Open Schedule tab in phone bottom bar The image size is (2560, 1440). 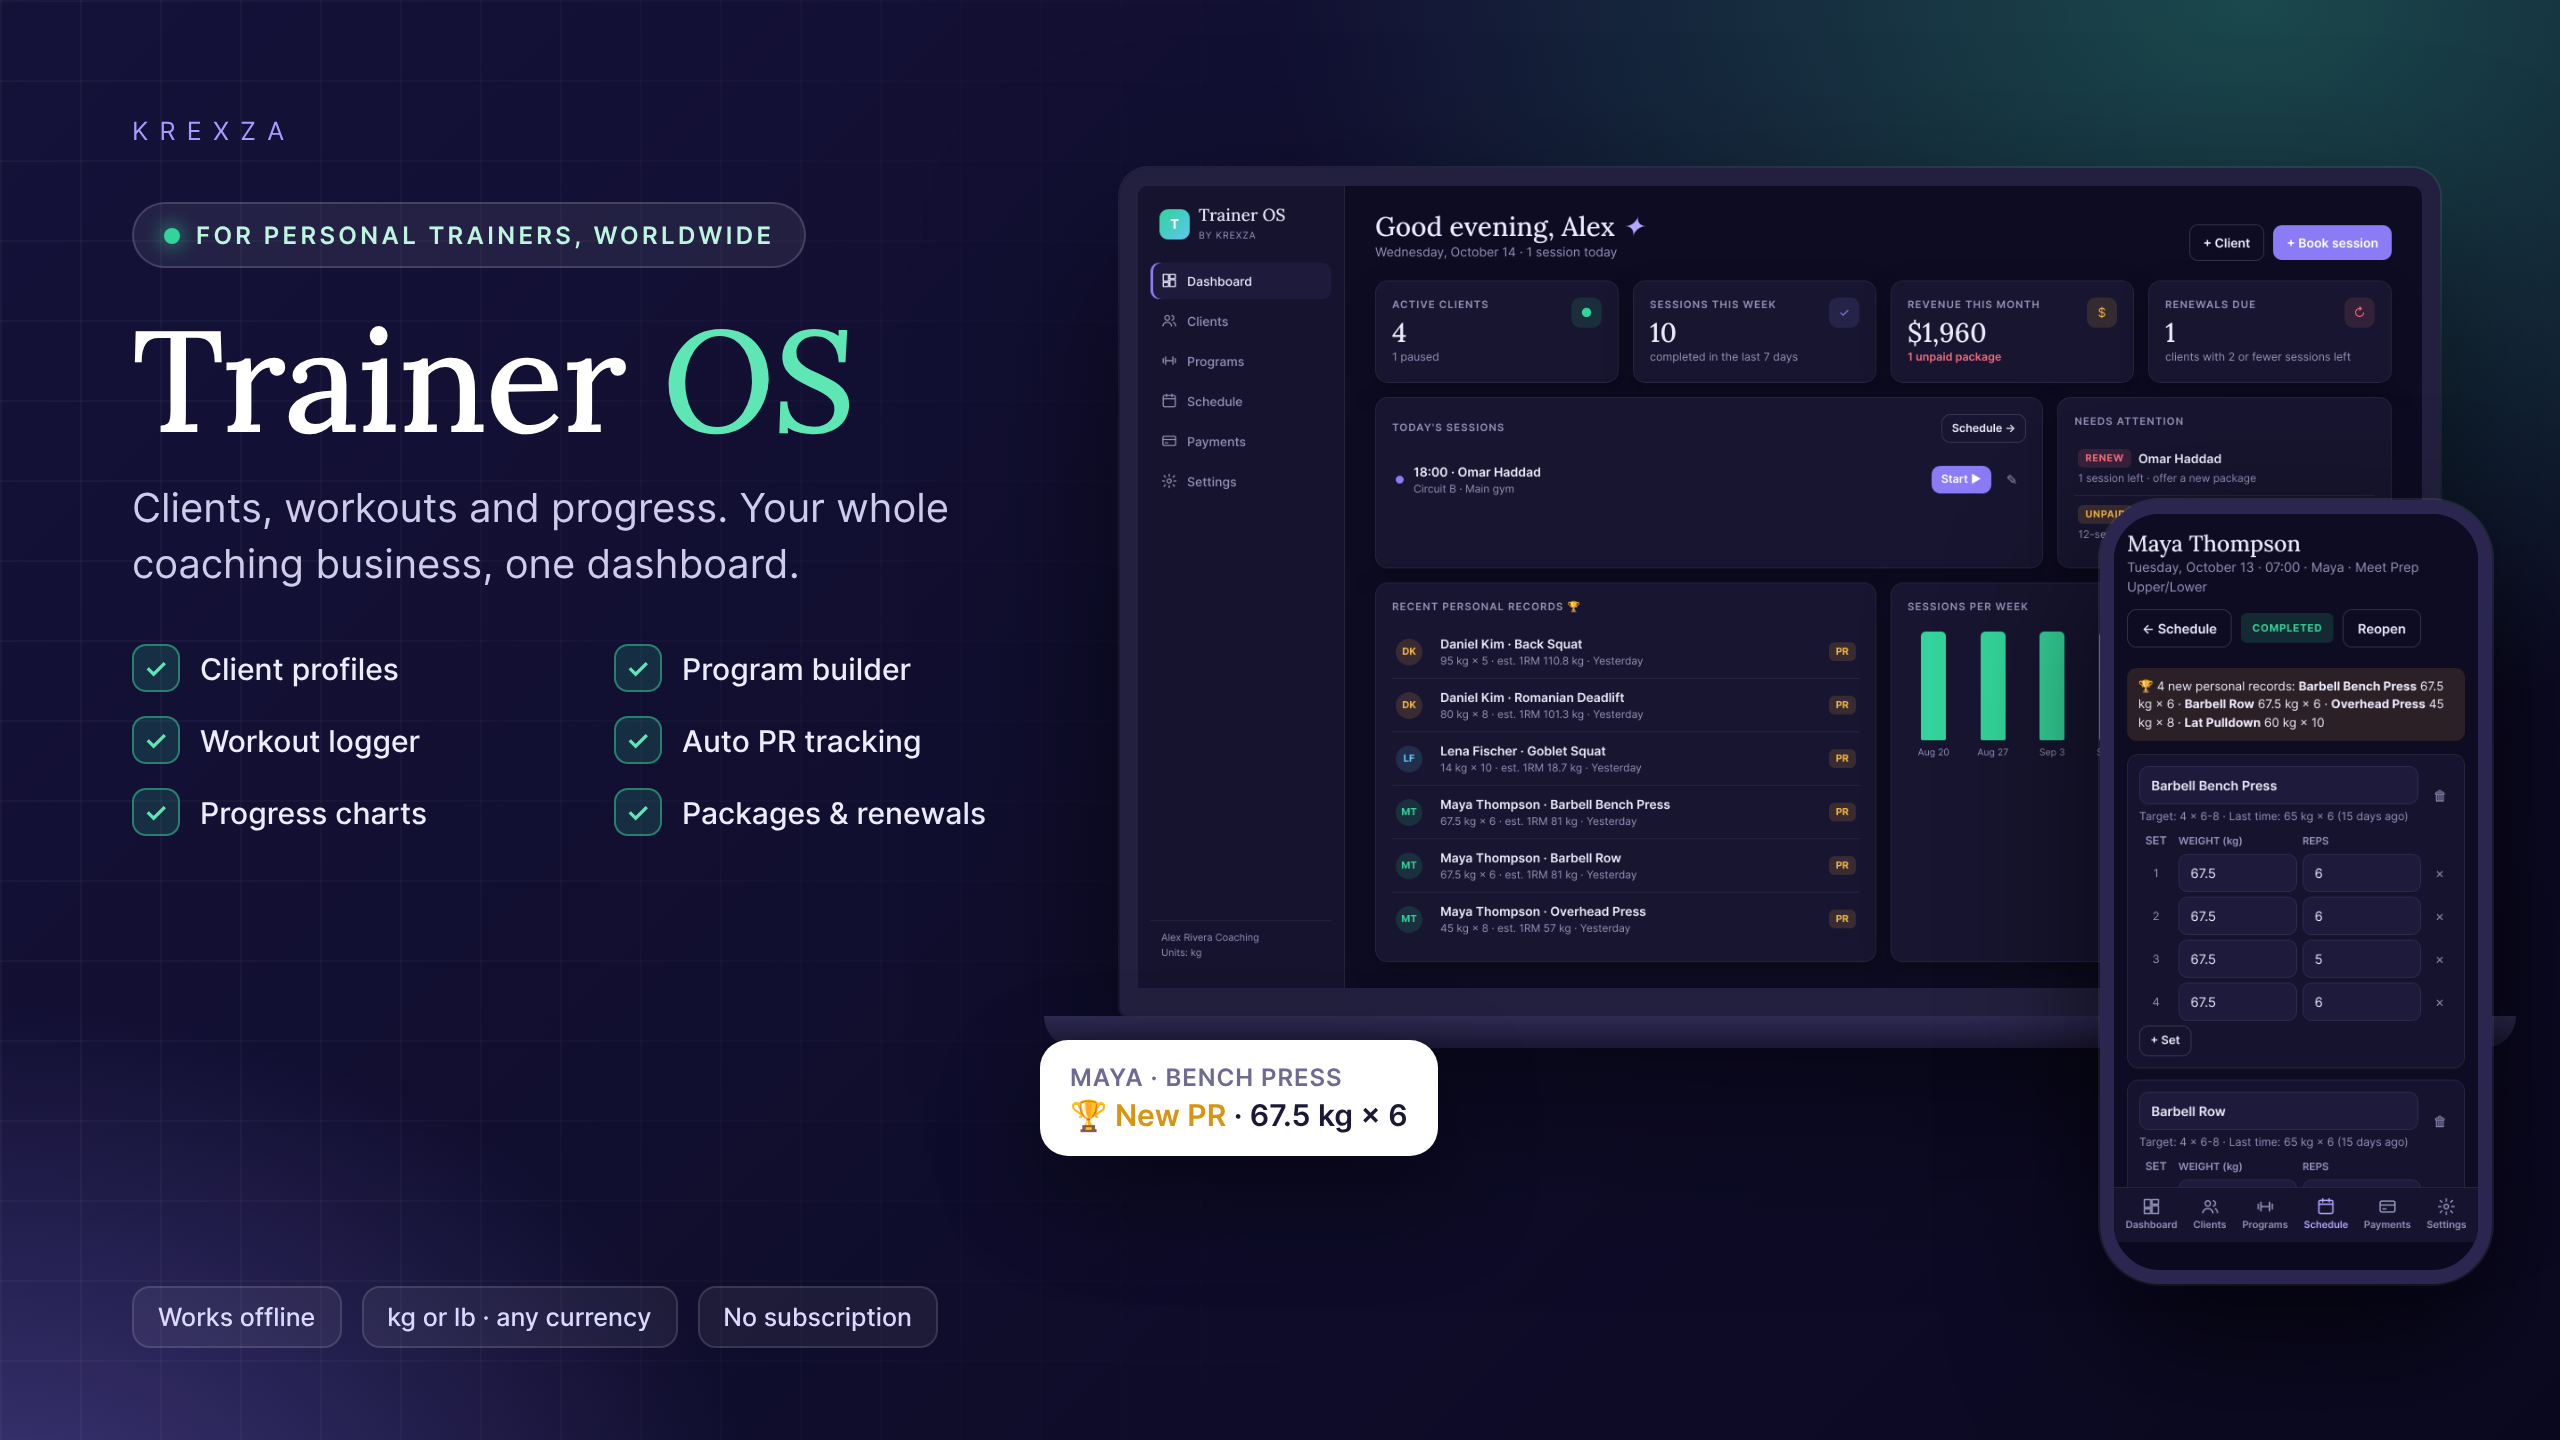(2326, 1214)
